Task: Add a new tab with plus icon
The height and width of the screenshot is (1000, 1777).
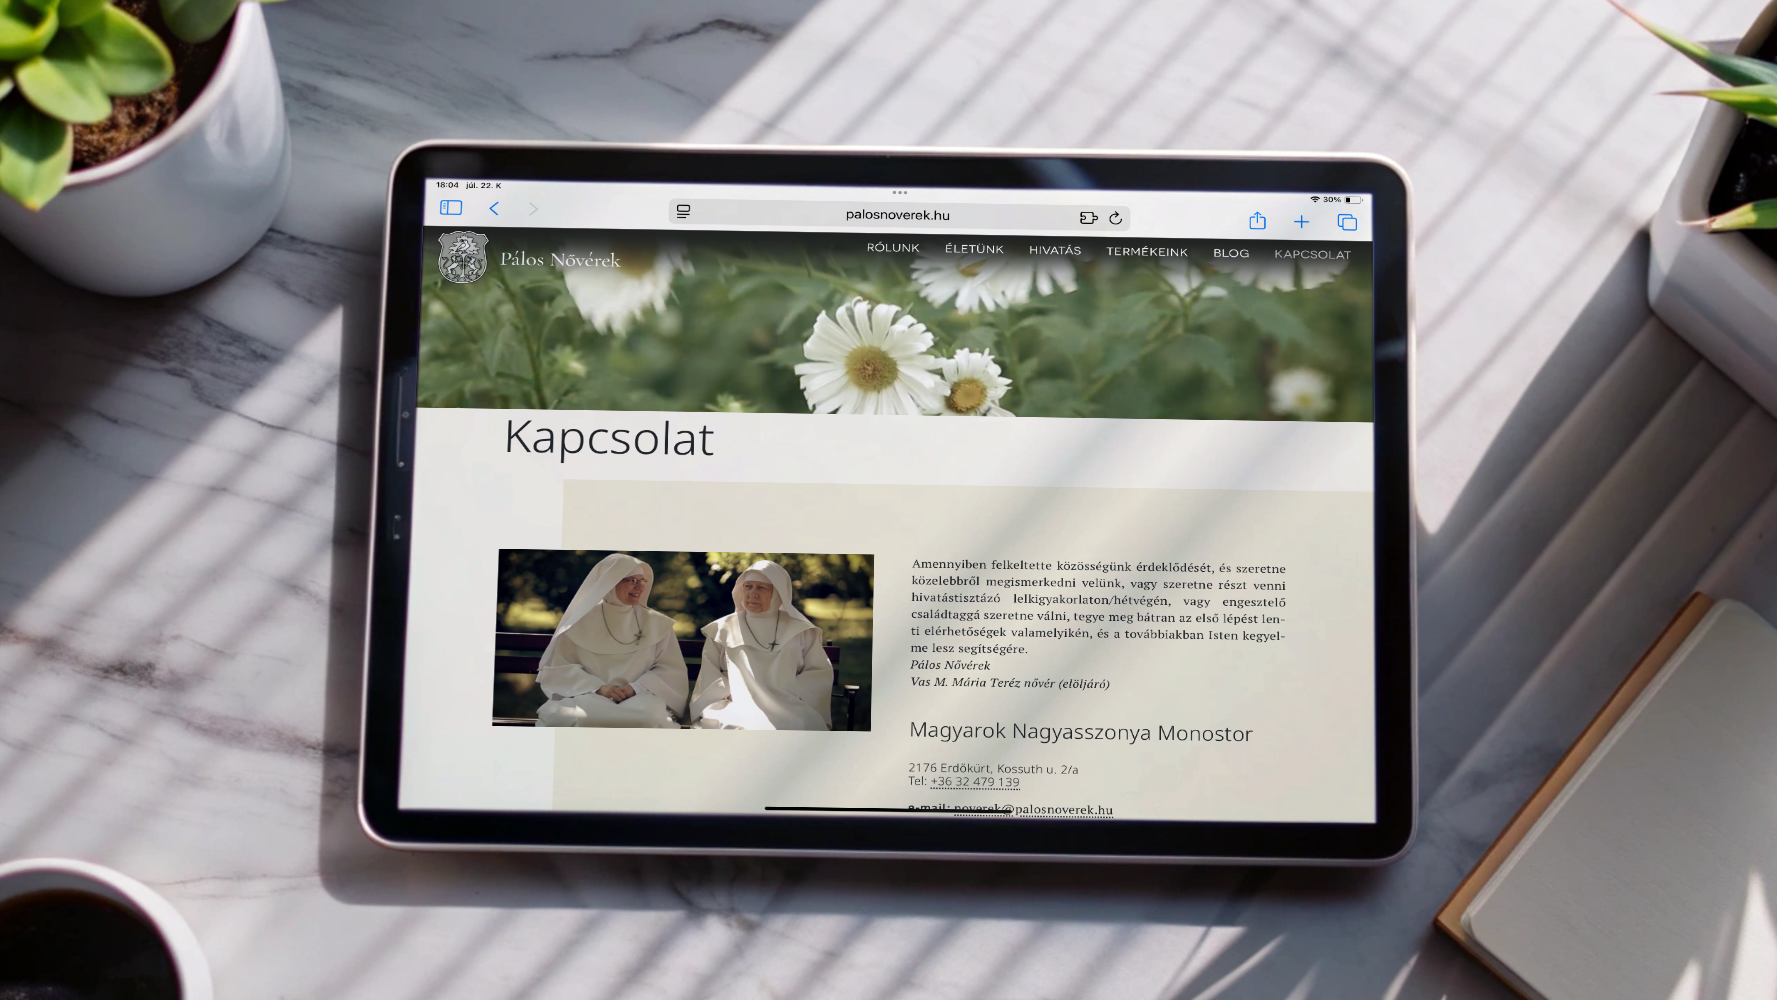Action: click(x=1301, y=222)
